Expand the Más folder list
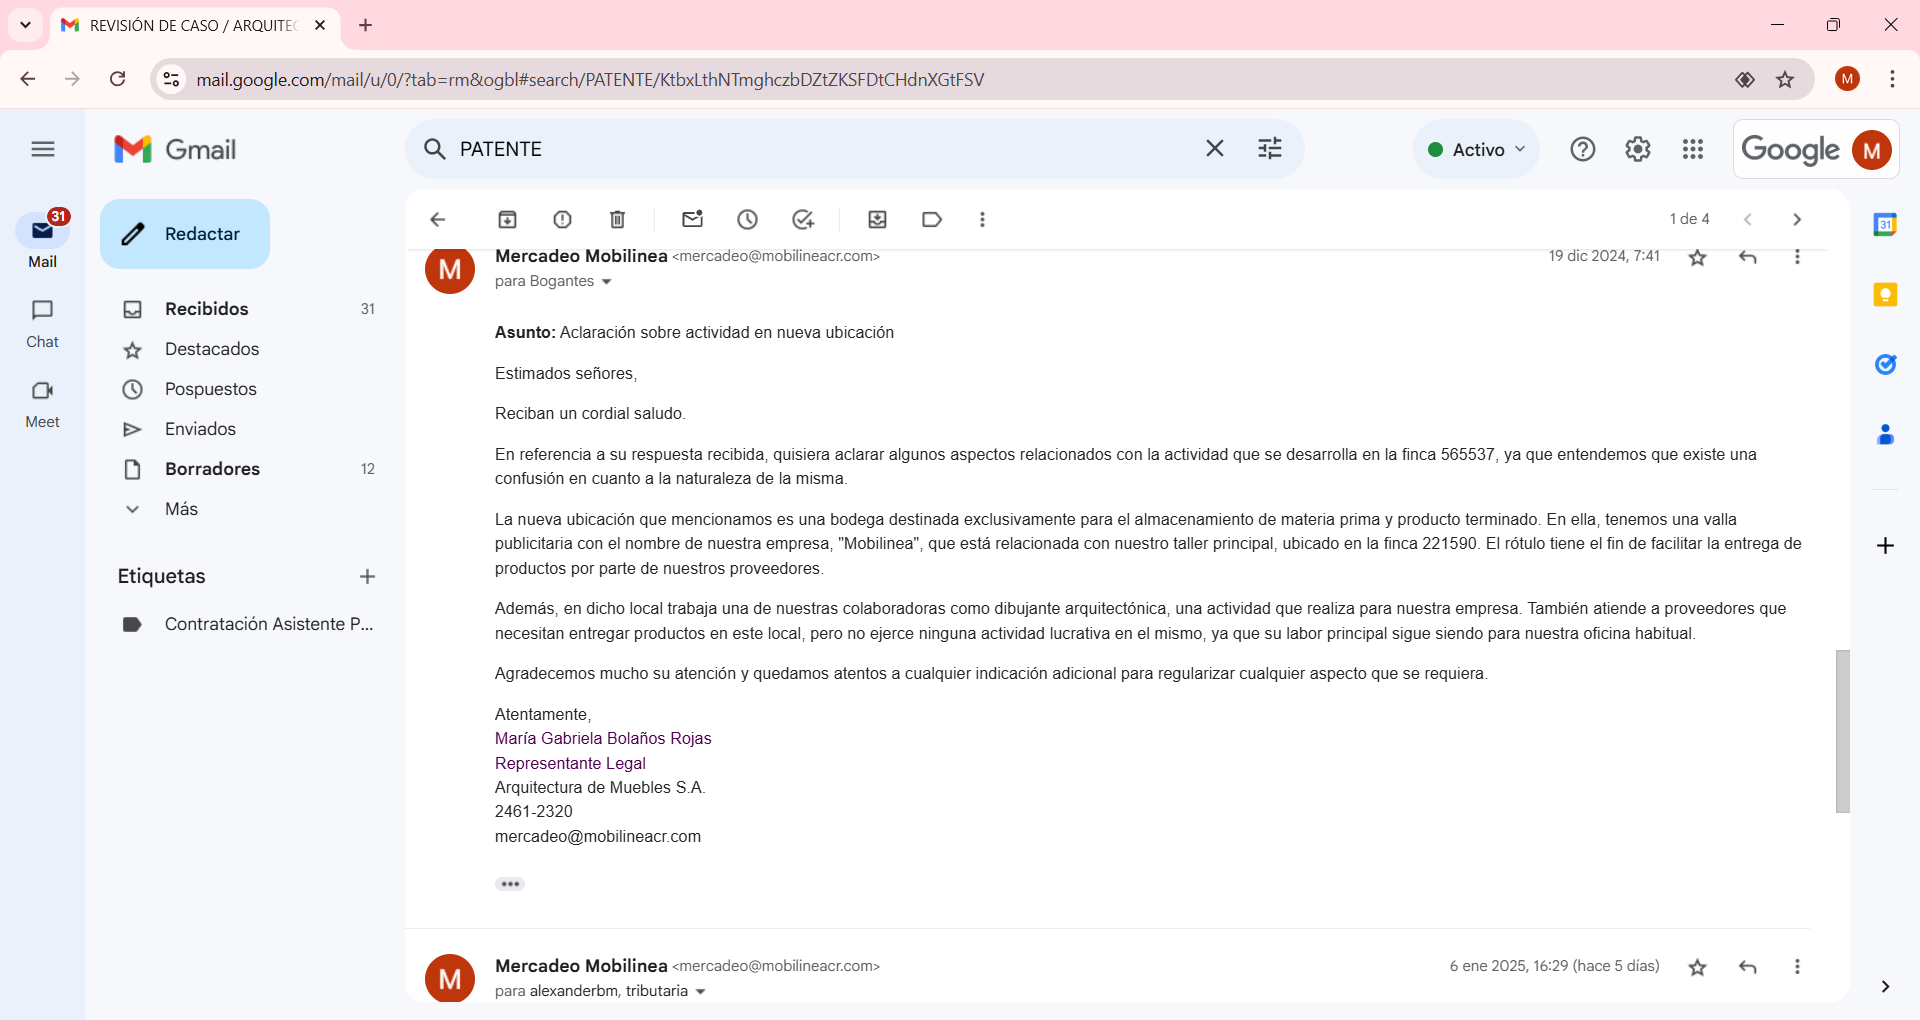The image size is (1920, 1020). pyautogui.click(x=181, y=509)
